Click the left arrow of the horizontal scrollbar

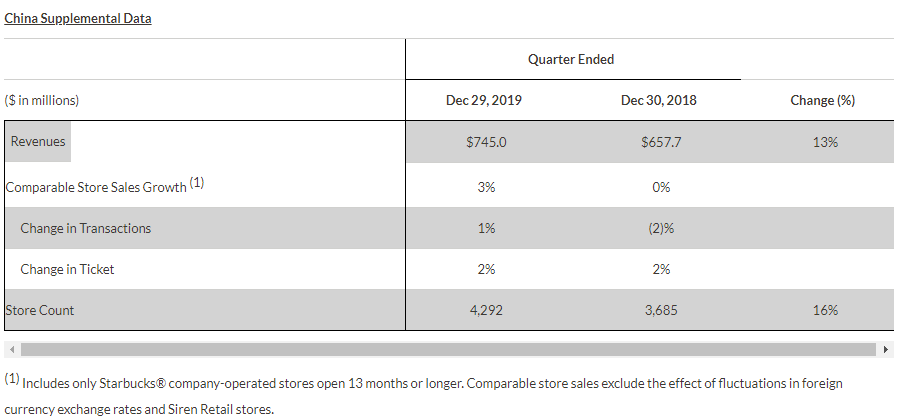click(10, 349)
